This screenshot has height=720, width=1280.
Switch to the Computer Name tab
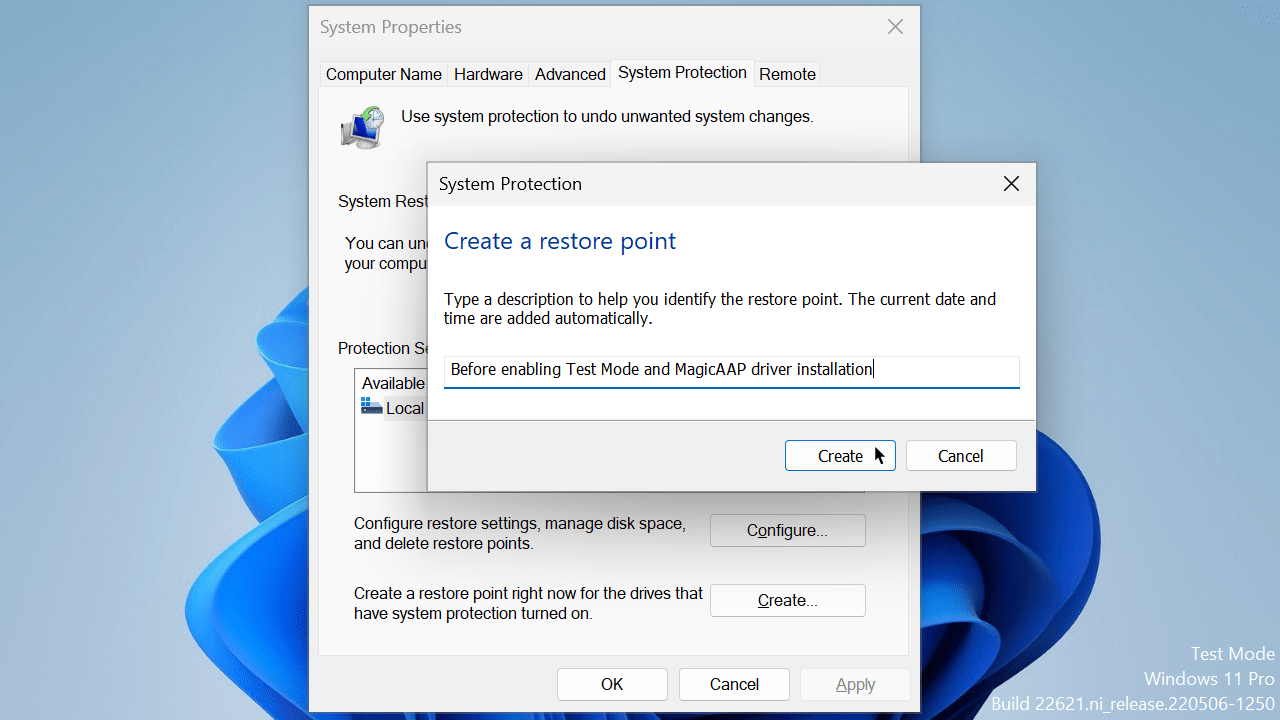[383, 74]
